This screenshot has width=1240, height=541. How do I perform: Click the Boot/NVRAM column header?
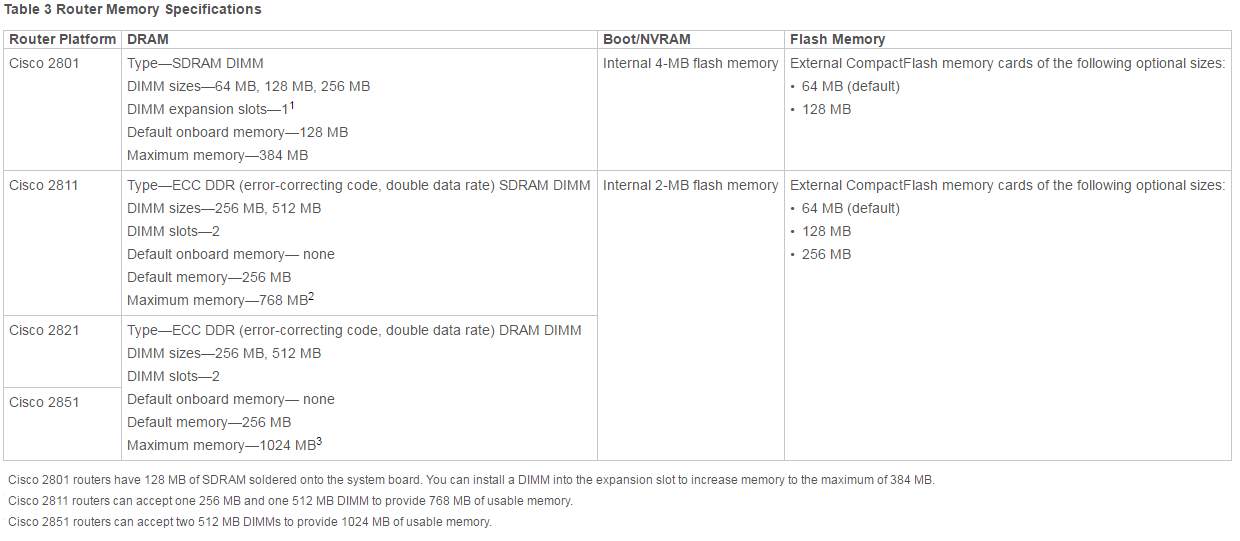(x=647, y=39)
